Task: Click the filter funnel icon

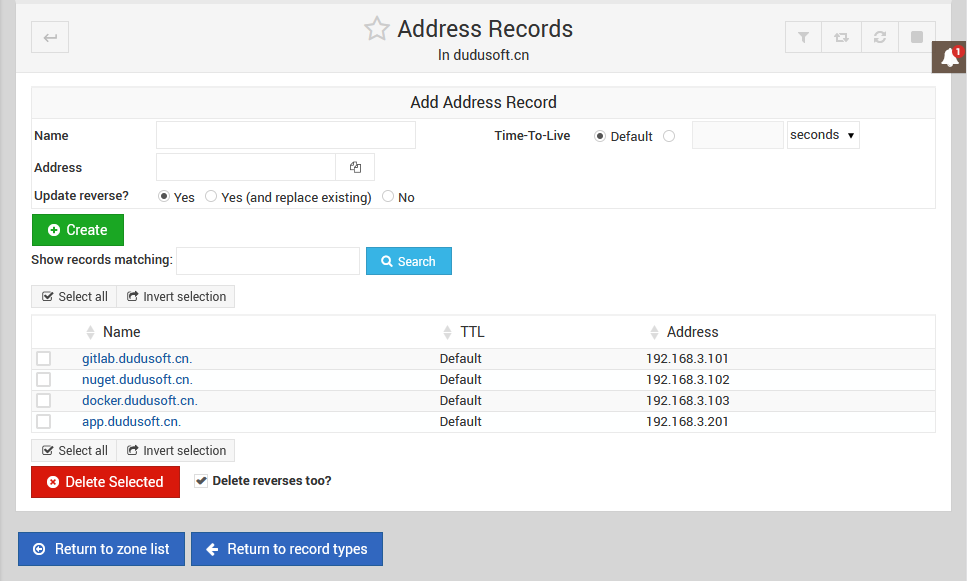Action: point(803,38)
